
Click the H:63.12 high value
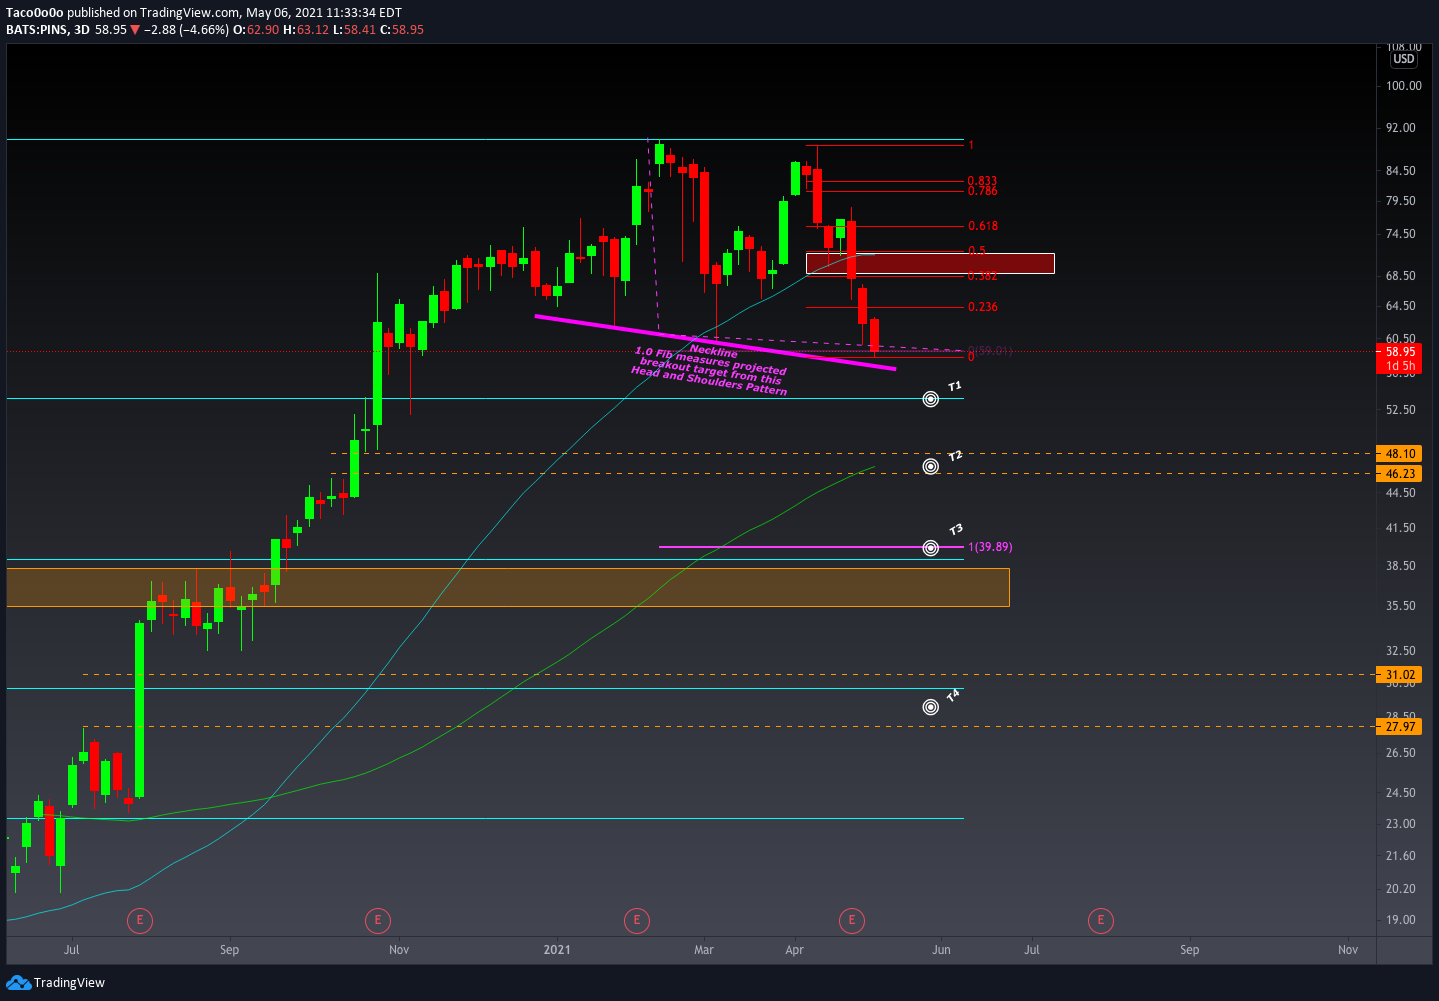(306, 30)
